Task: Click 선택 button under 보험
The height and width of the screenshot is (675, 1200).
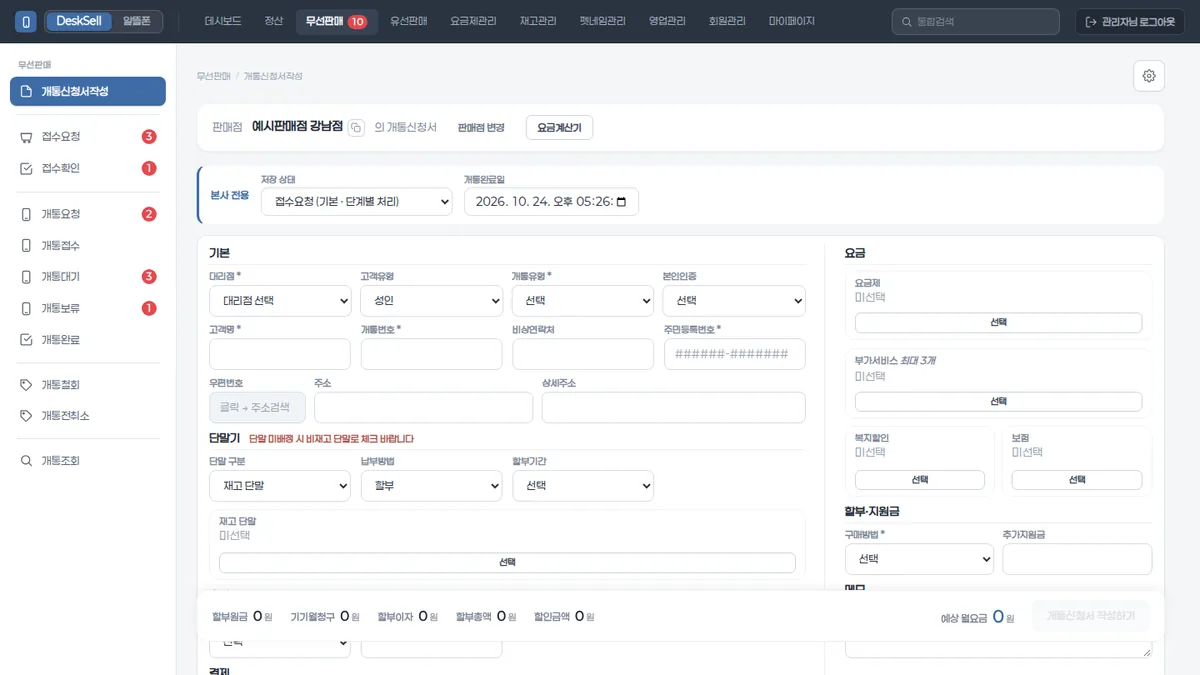Action: (x=1077, y=480)
